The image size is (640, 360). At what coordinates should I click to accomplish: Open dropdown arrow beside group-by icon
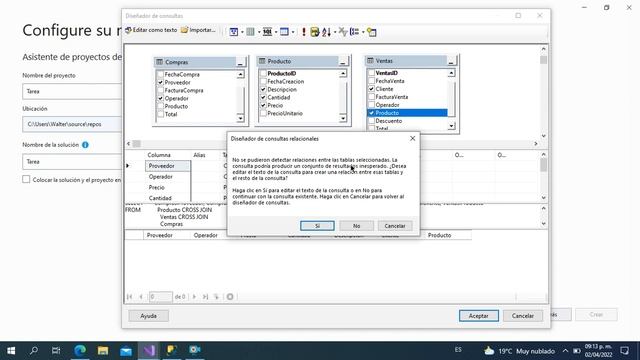(363, 32)
